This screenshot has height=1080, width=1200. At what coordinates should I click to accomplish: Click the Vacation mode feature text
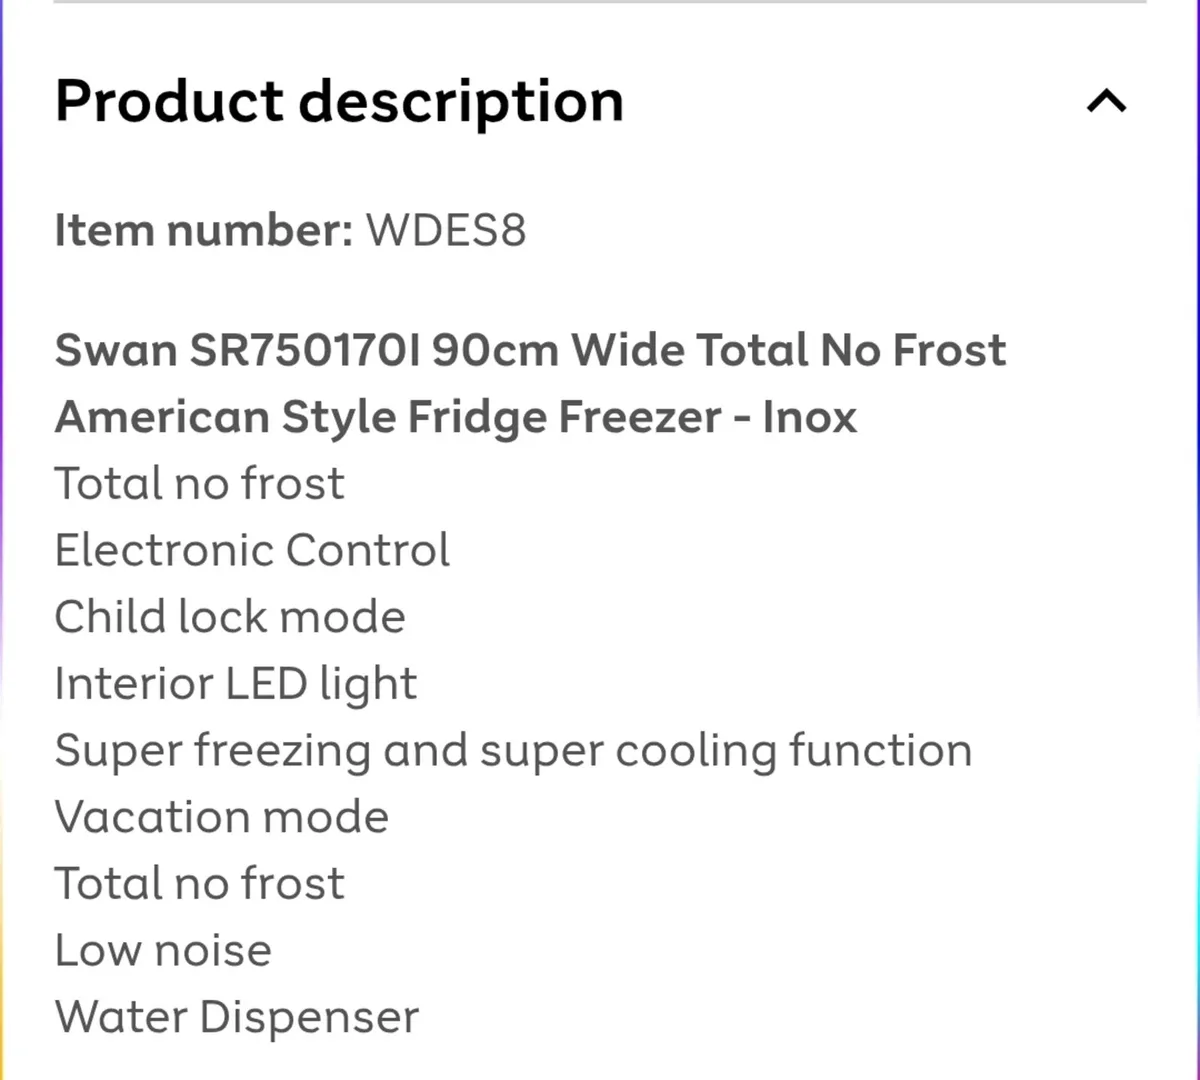222,818
